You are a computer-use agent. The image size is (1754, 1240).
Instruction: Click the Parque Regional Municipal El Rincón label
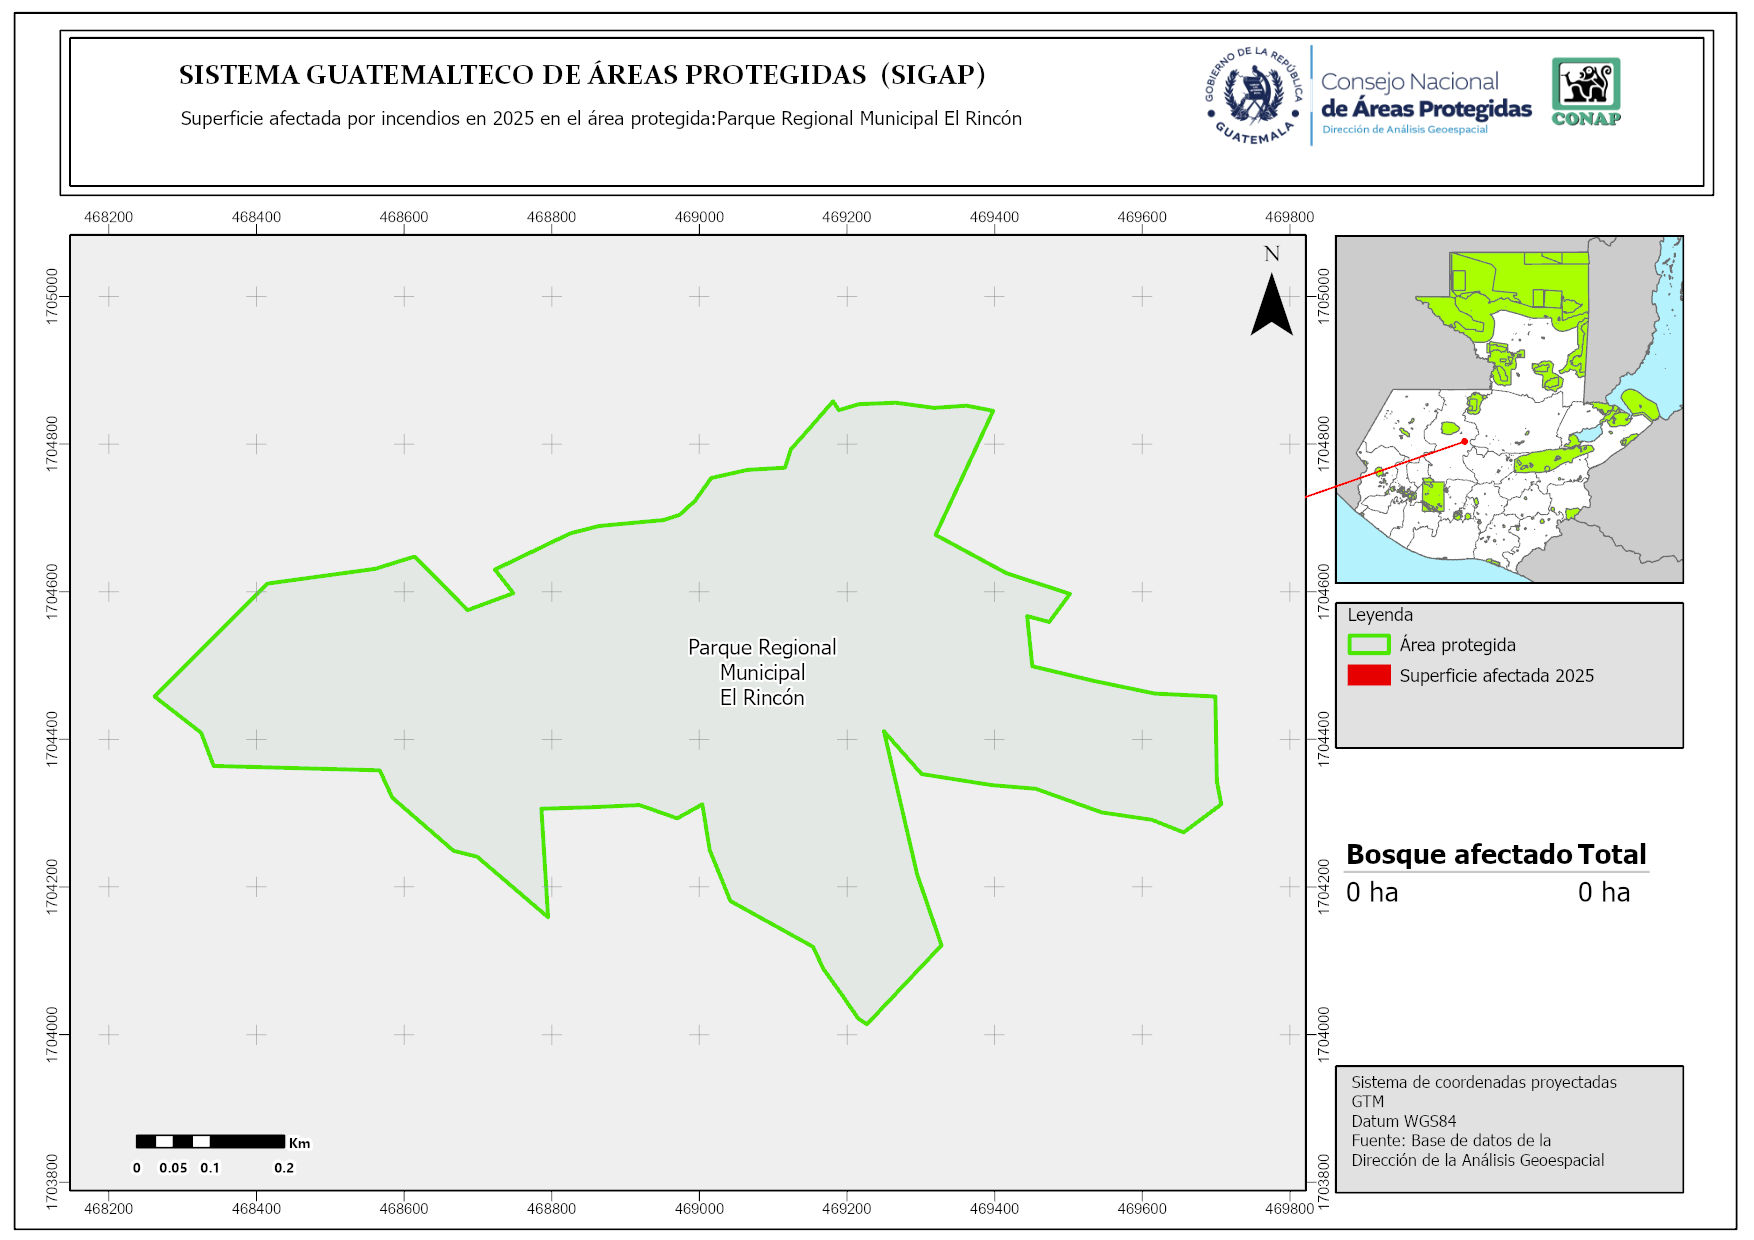pyautogui.click(x=762, y=672)
